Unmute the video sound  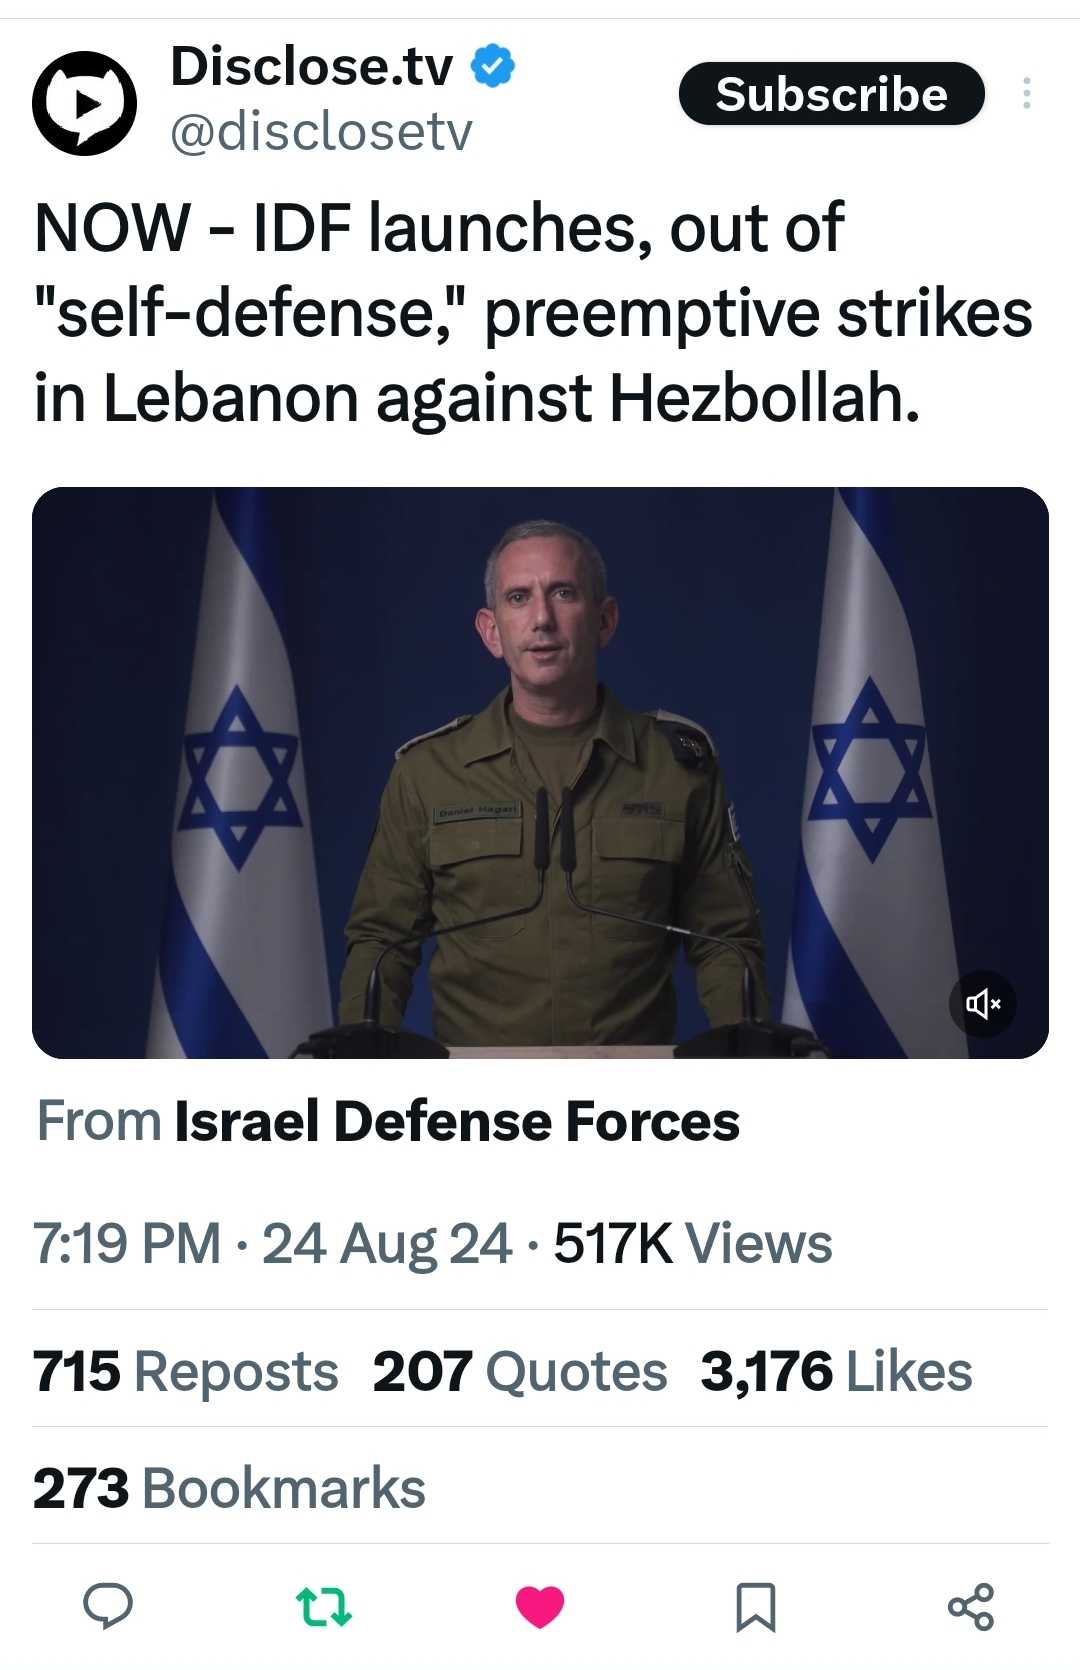982,1003
